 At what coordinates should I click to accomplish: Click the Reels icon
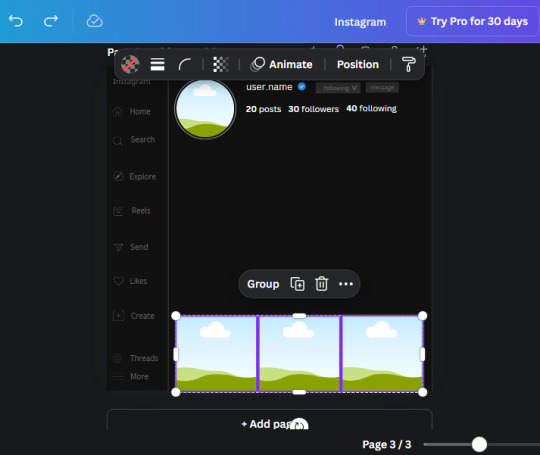118,211
